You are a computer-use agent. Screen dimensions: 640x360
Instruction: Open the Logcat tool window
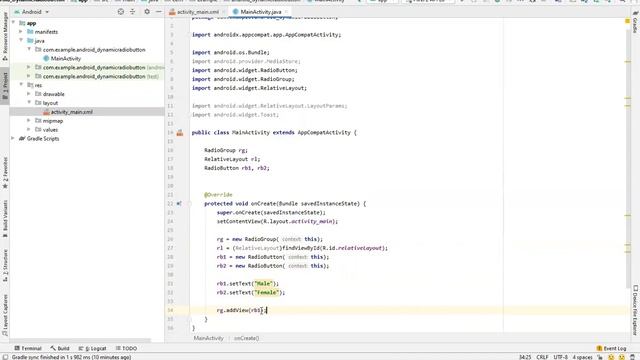click(92, 348)
